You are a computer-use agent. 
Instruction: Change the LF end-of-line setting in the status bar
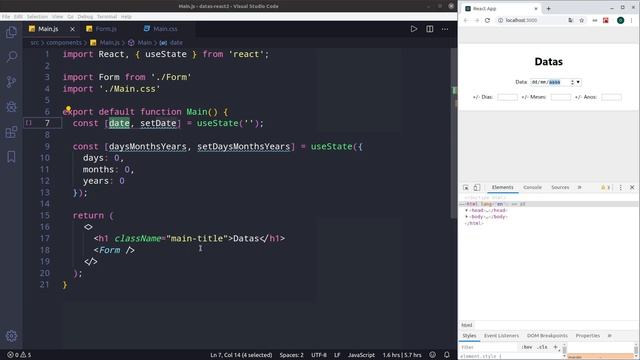pyautogui.click(x=337, y=355)
